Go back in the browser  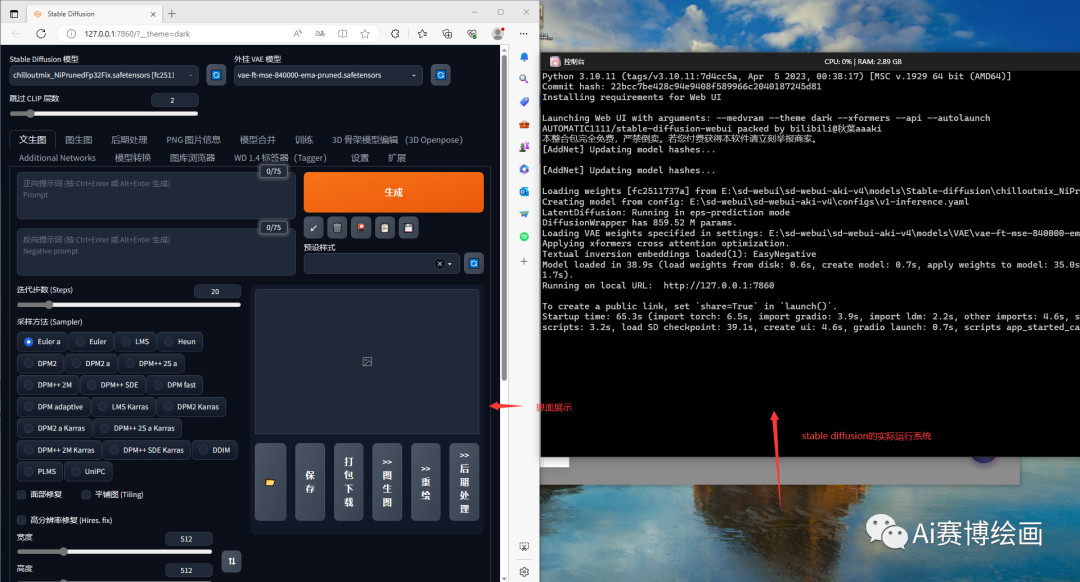[x=17, y=34]
